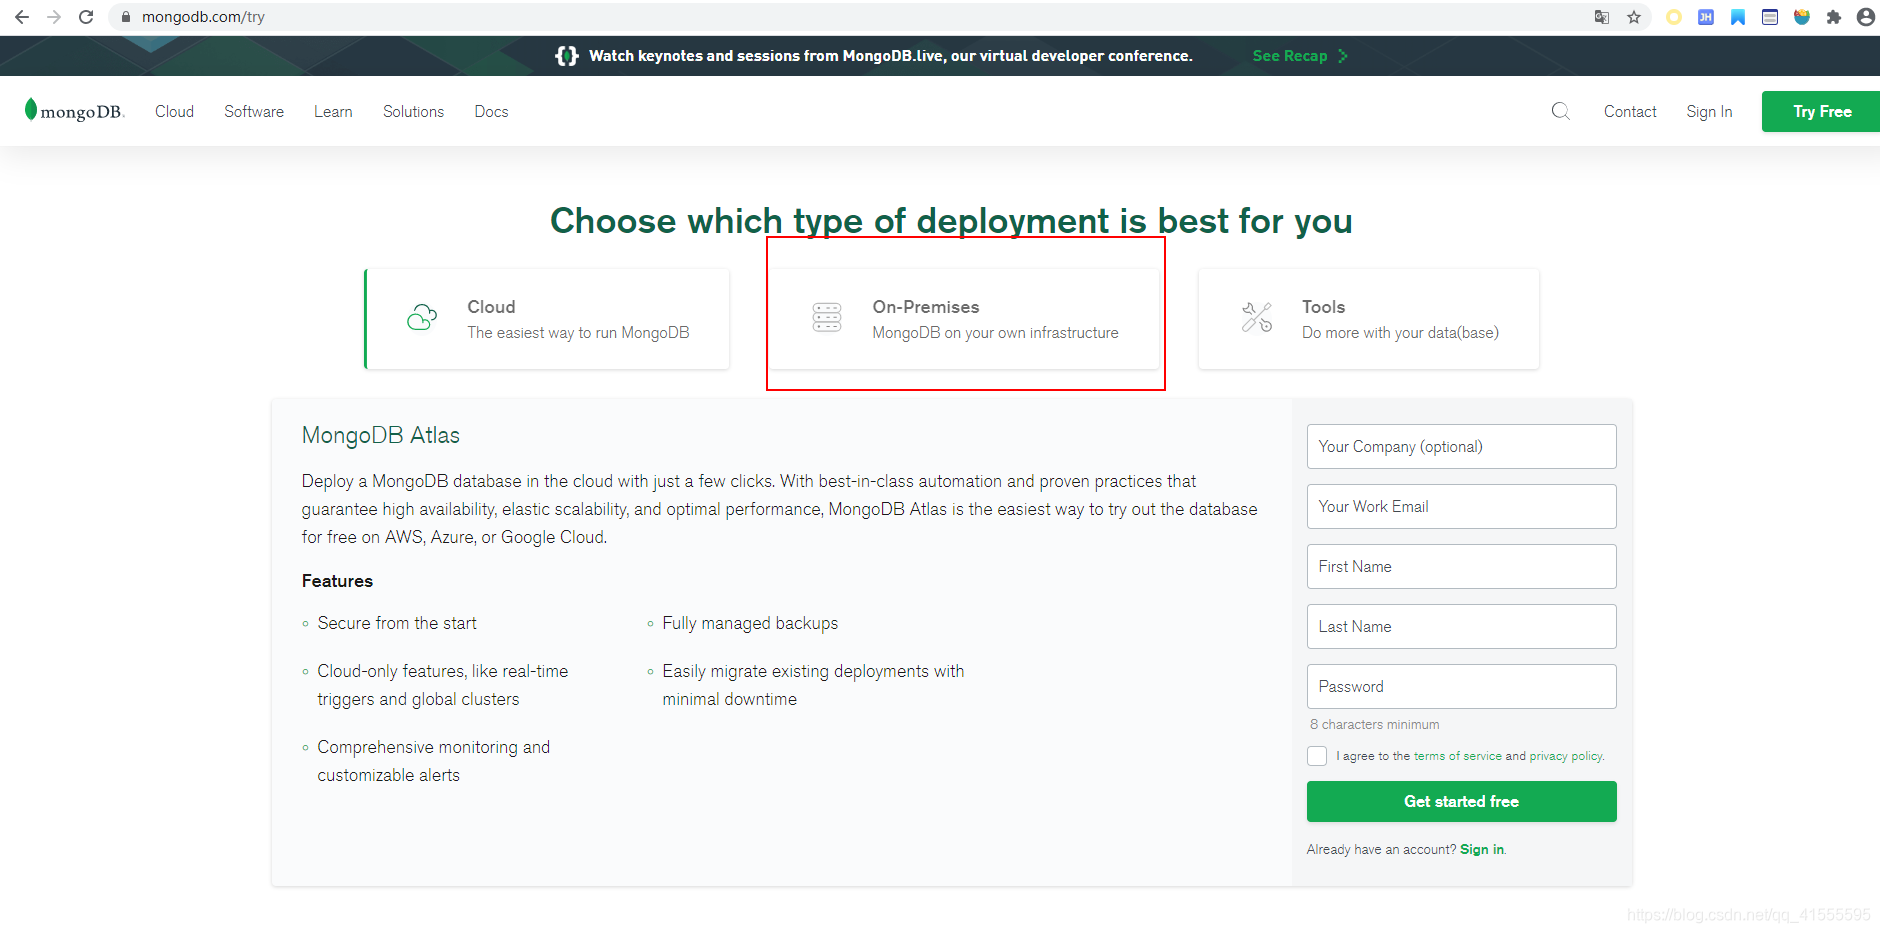1880x933 pixels.
Task: Click the browser forward arrow
Action: (x=54, y=17)
